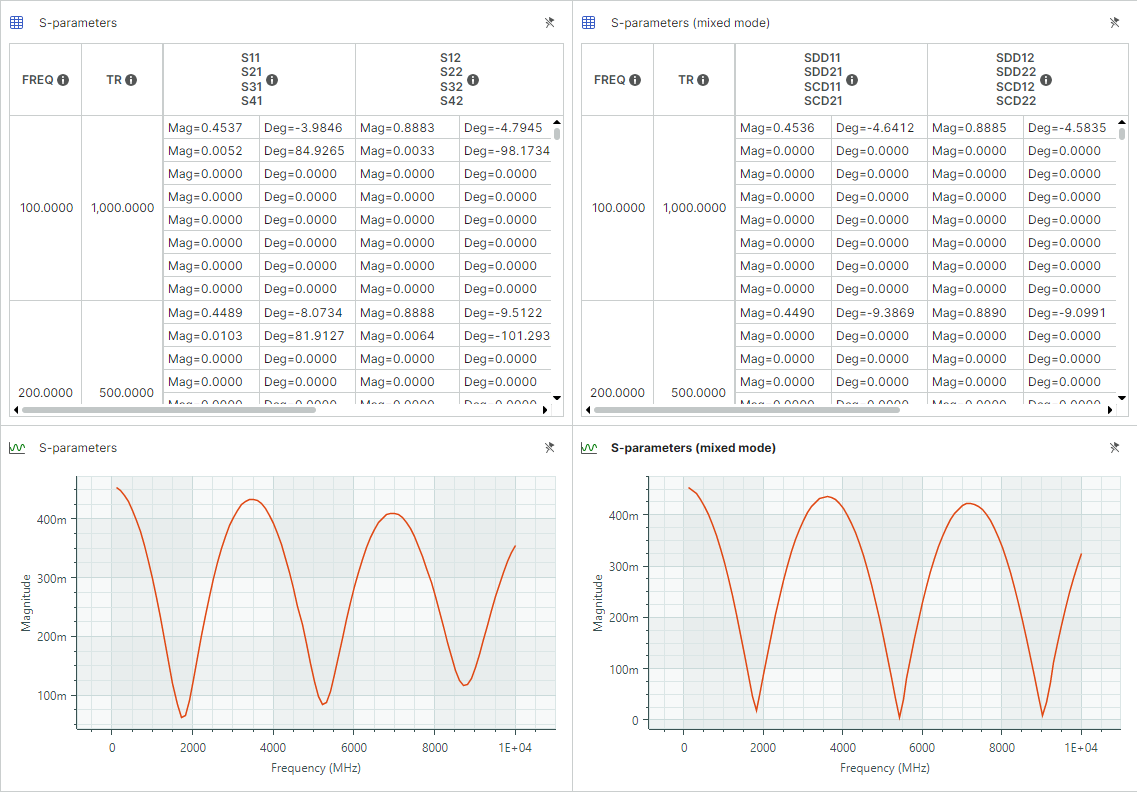The height and width of the screenshot is (792, 1137).
Task: Select cell Deg=-3.9846
Action: pos(307,128)
